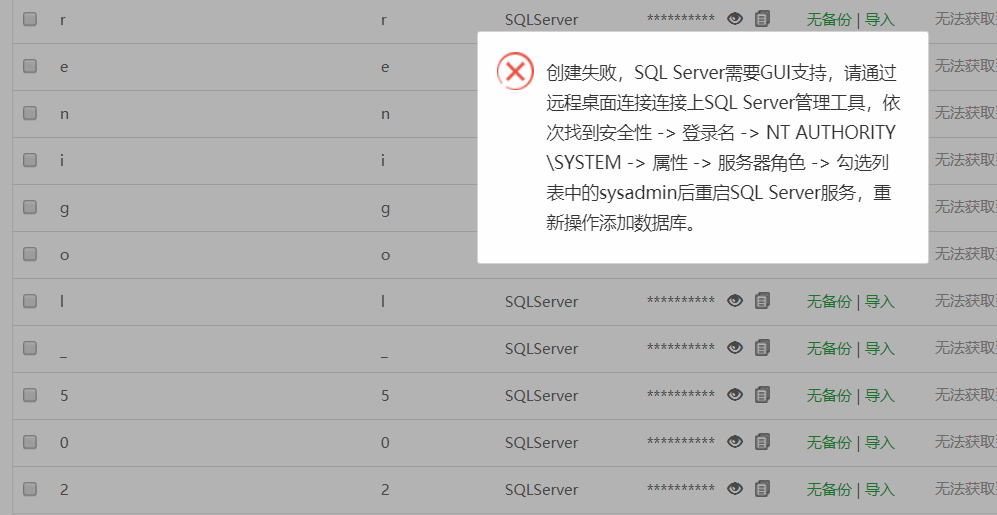The width and height of the screenshot is (997, 515).
Task: Reveal the password in row l
Action: tap(735, 301)
